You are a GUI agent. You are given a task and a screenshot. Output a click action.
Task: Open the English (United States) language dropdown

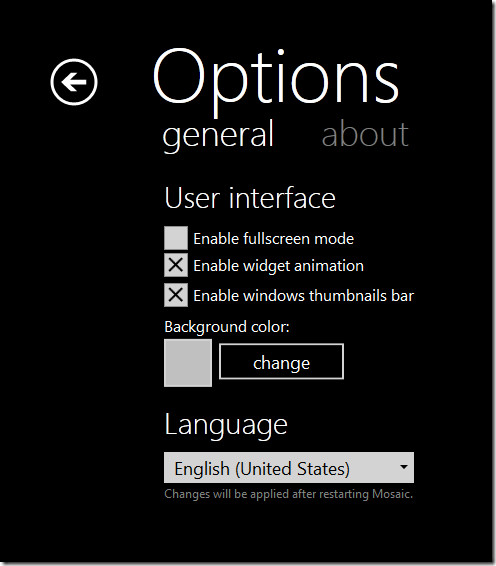(x=289, y=467)
